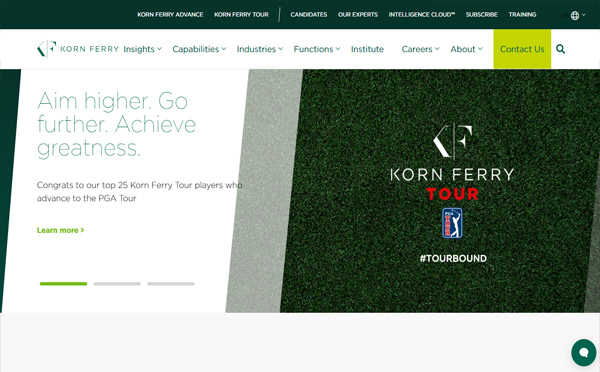
Task: Click the 'Aim higher. Go further' headline
Action: (x=117, y=124)
